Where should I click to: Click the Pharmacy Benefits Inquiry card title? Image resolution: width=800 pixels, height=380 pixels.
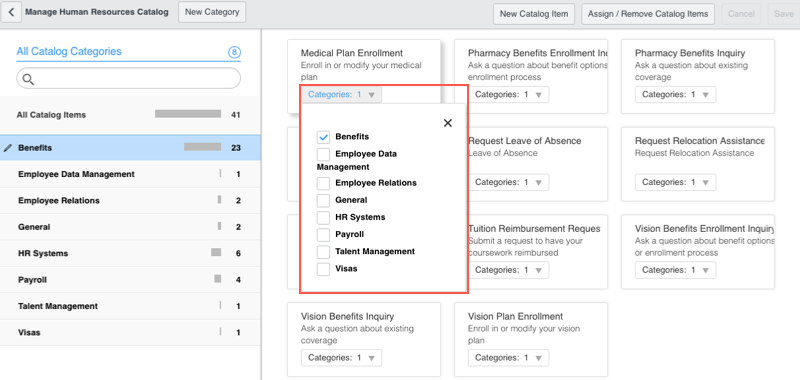tap(690, 53)
